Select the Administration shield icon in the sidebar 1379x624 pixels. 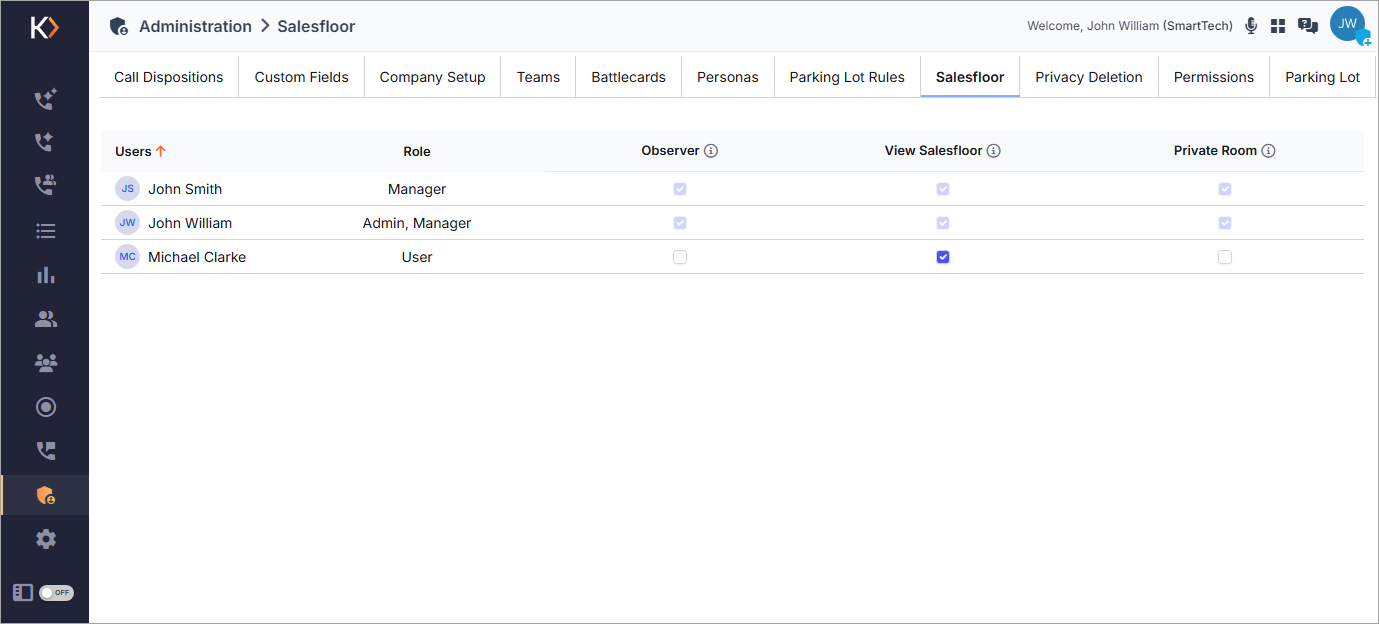coord(45,495)
